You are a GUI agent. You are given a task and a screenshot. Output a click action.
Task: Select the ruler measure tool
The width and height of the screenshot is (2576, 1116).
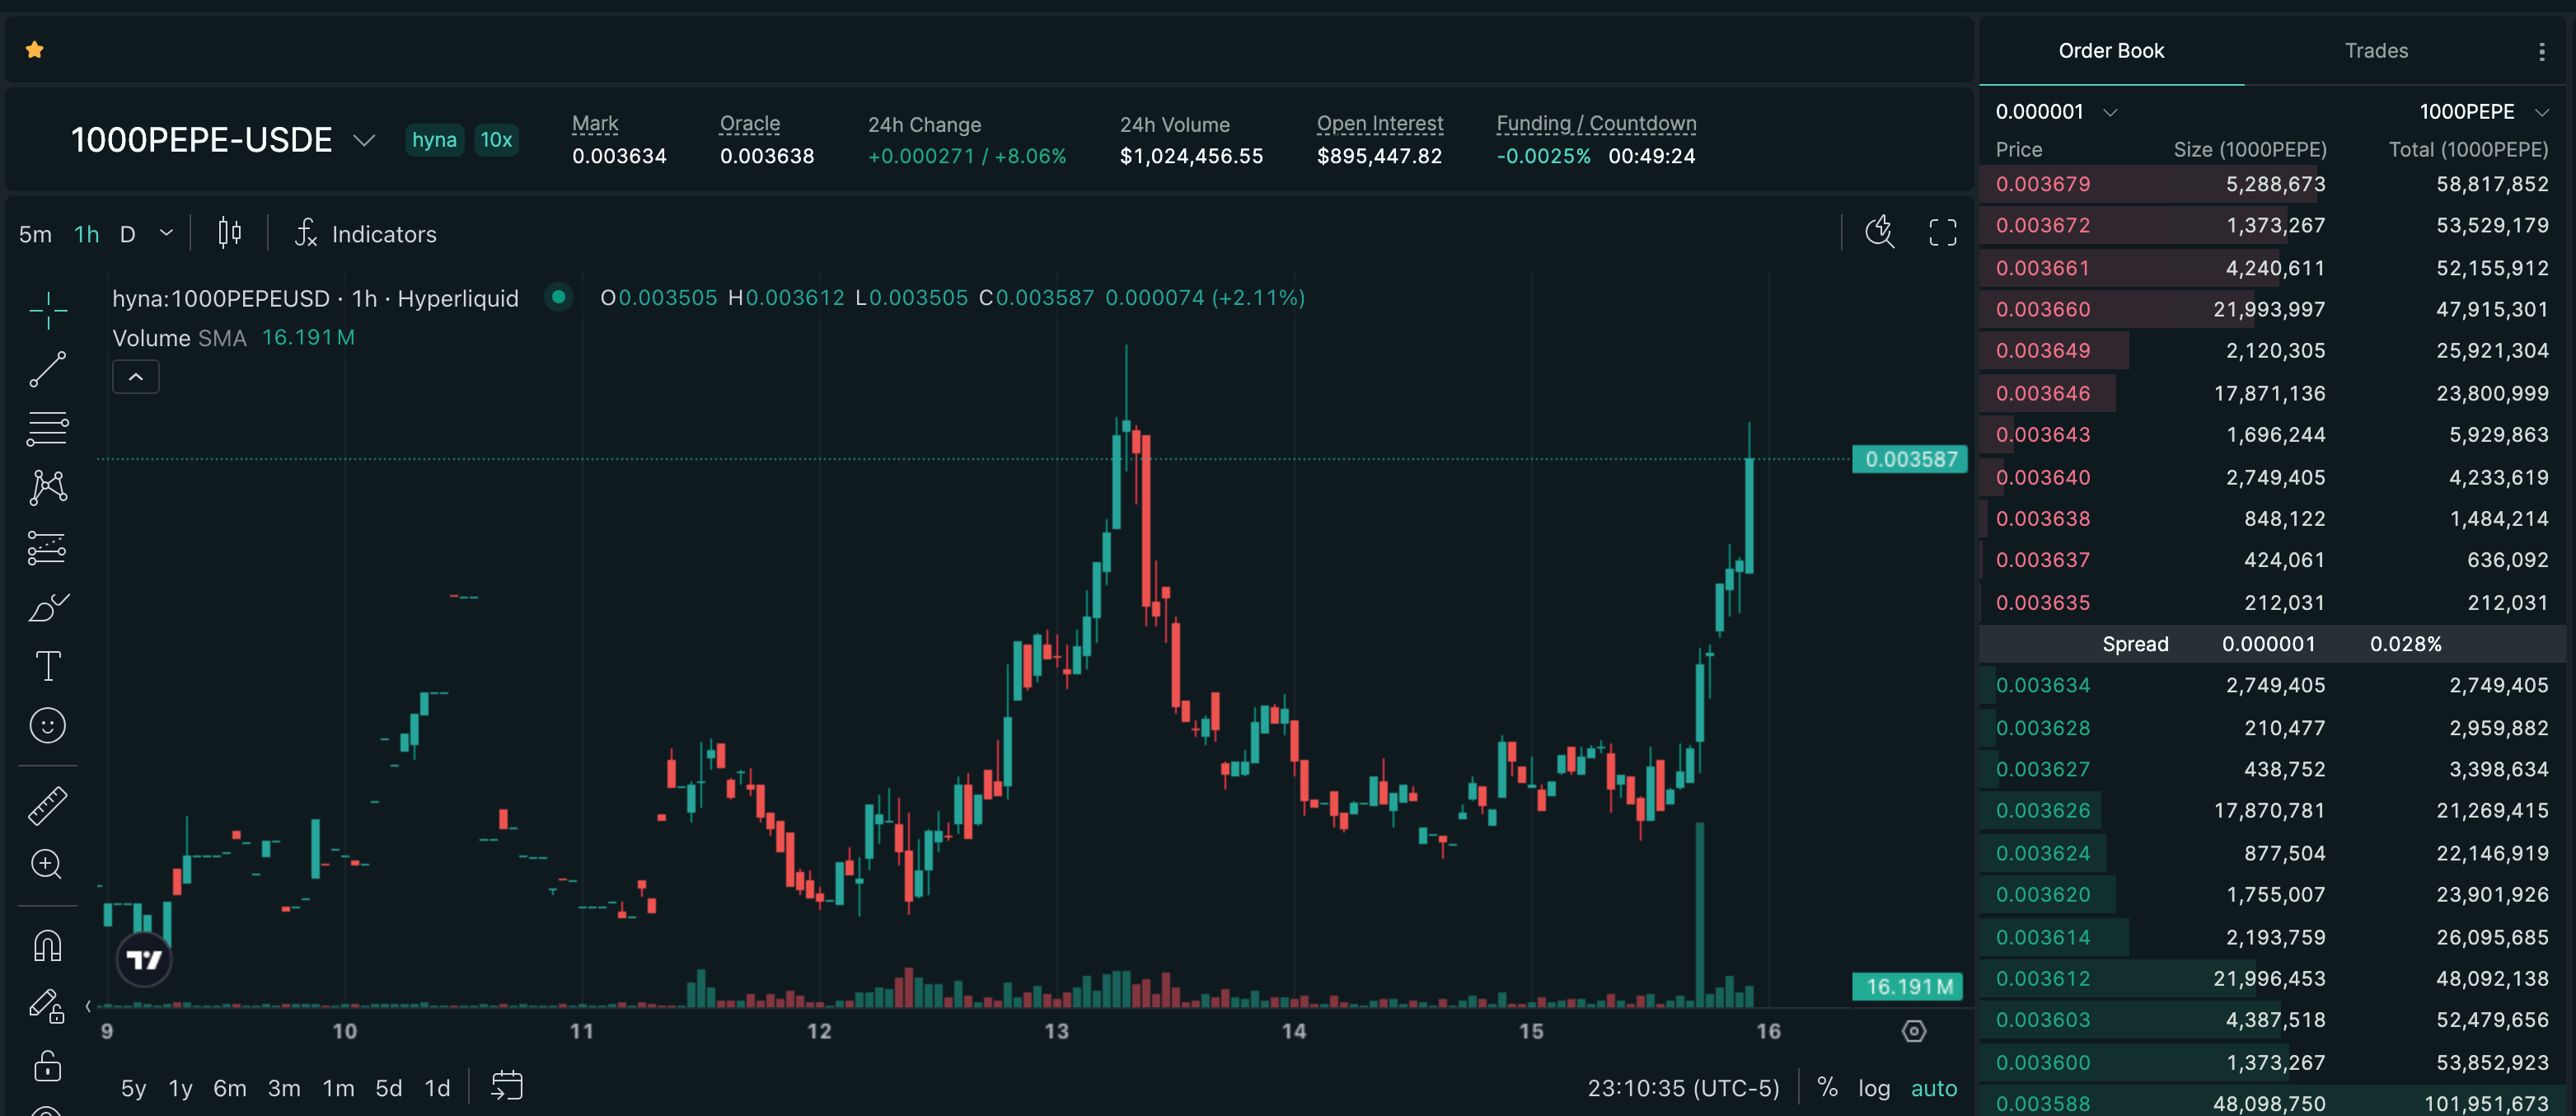coord(47,805)
